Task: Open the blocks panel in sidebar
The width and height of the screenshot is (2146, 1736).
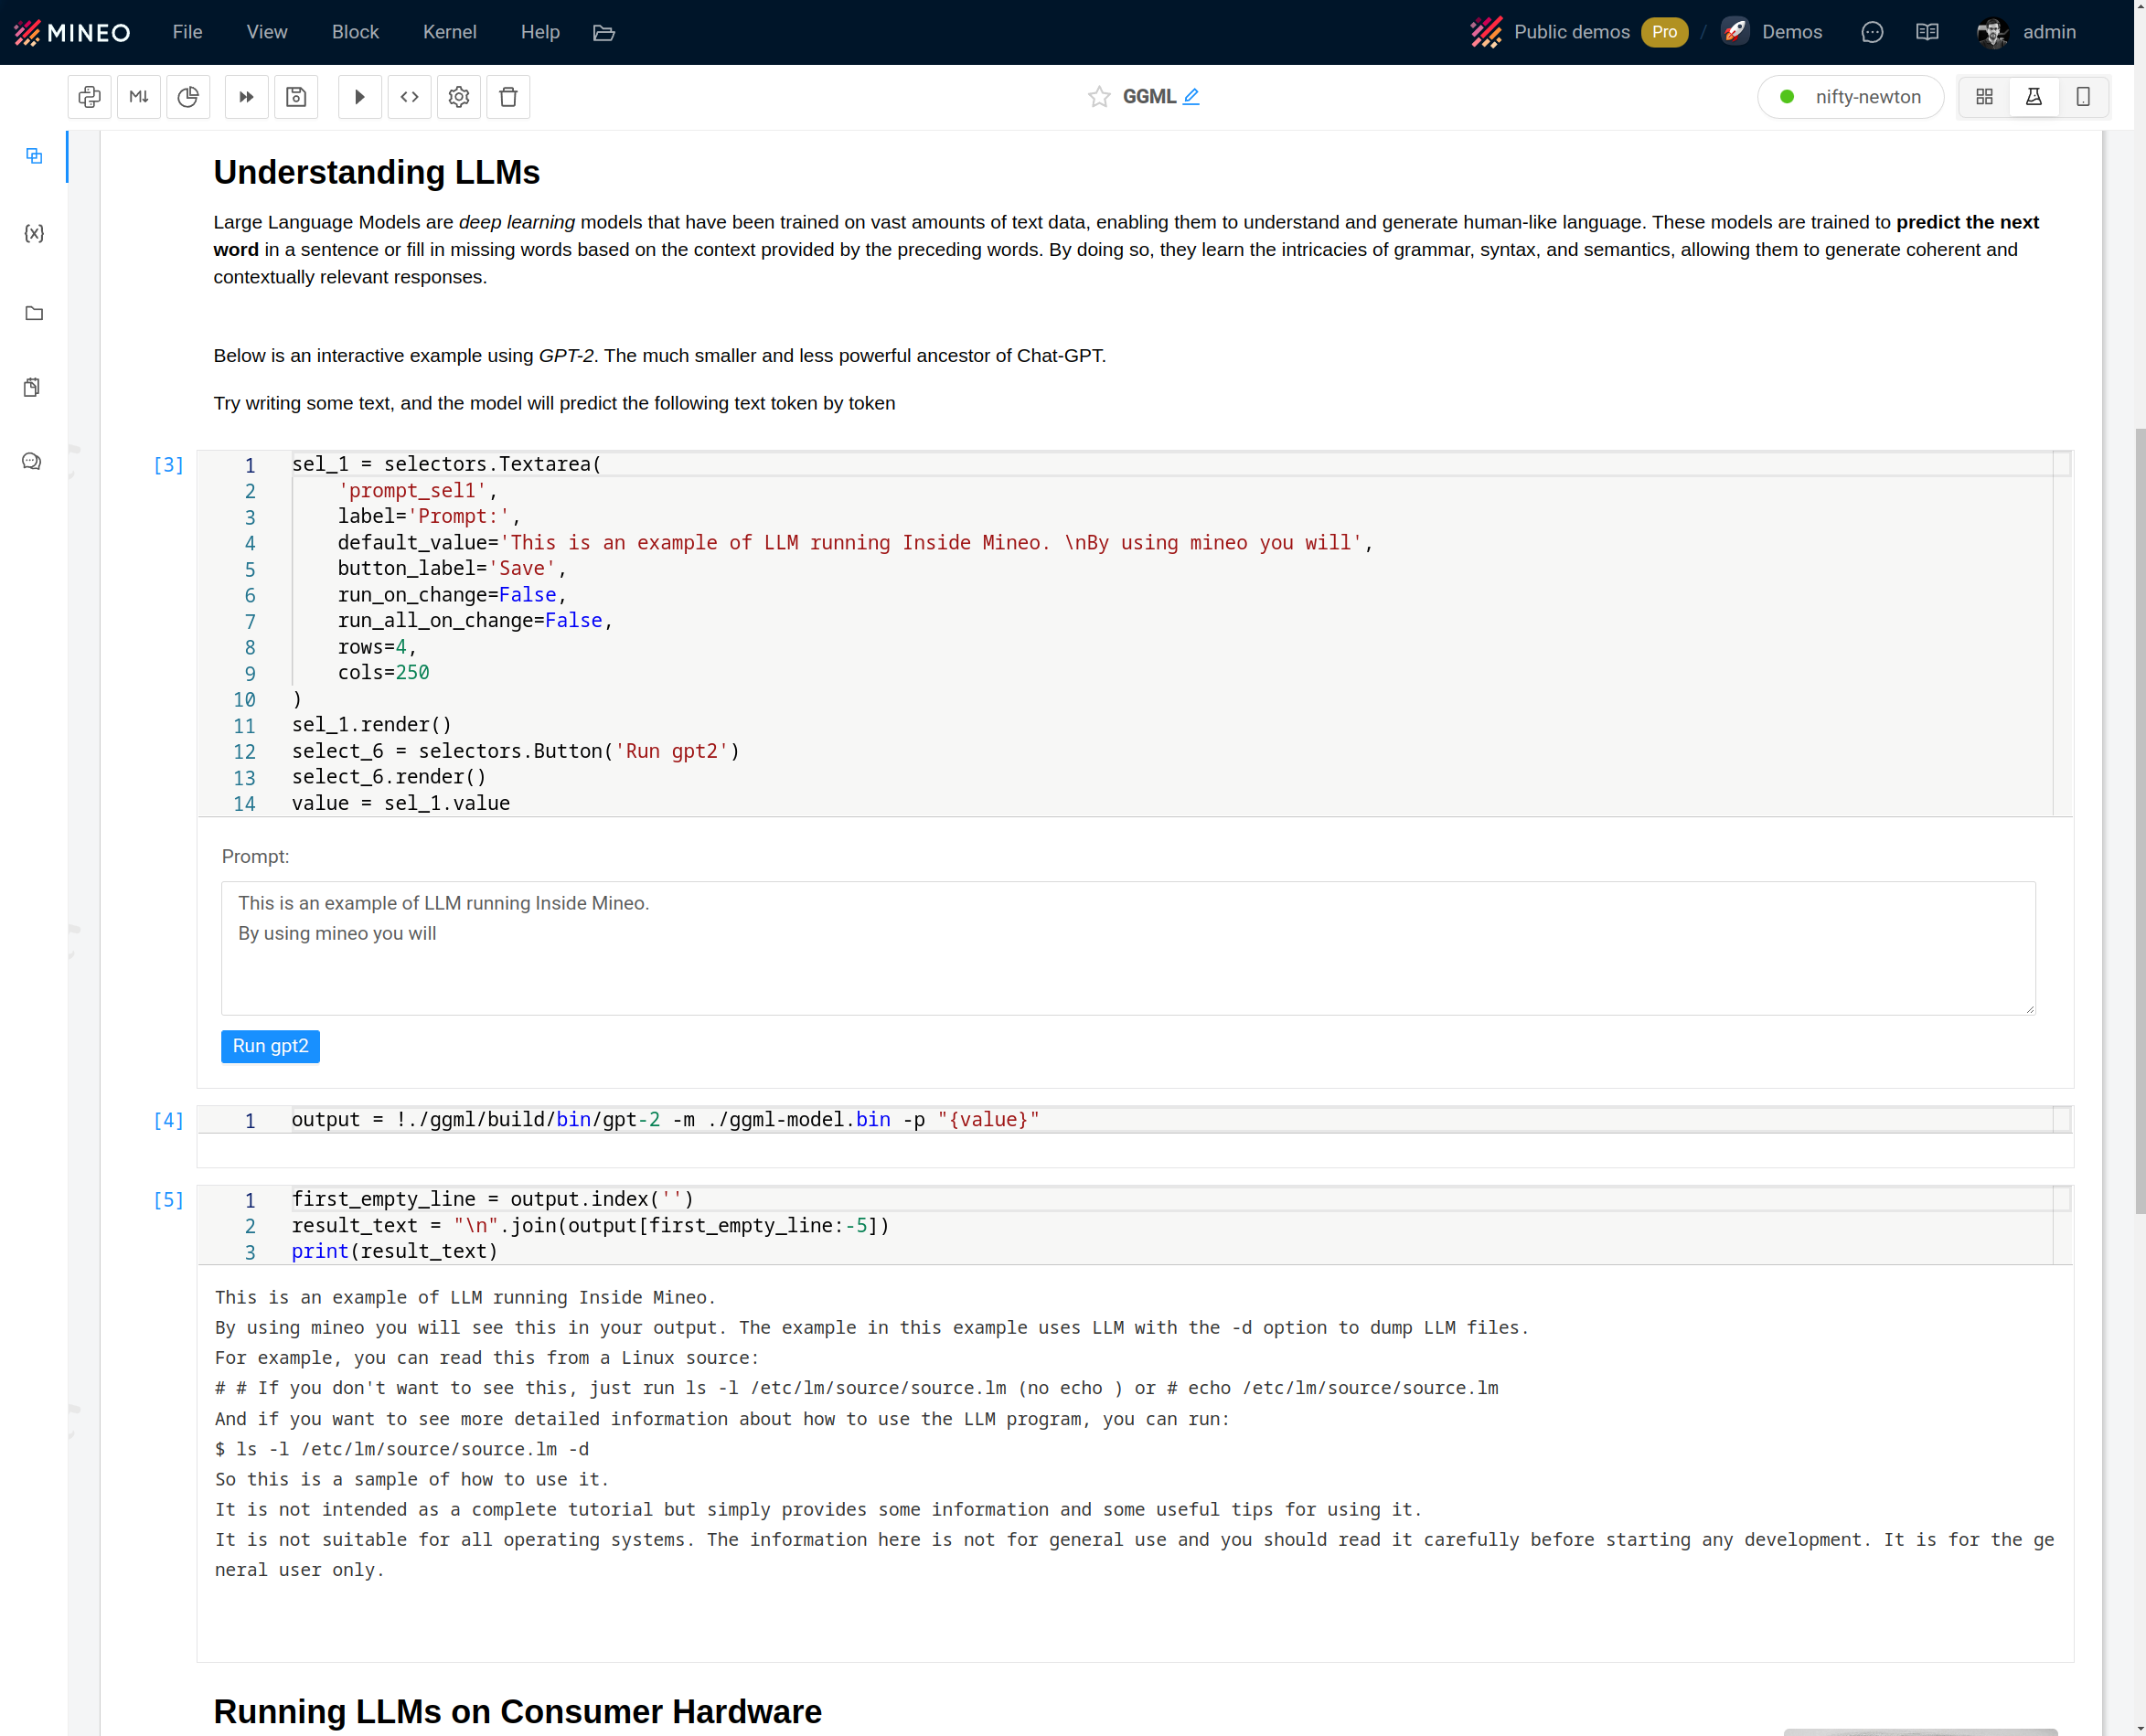Action: [34, 156]
